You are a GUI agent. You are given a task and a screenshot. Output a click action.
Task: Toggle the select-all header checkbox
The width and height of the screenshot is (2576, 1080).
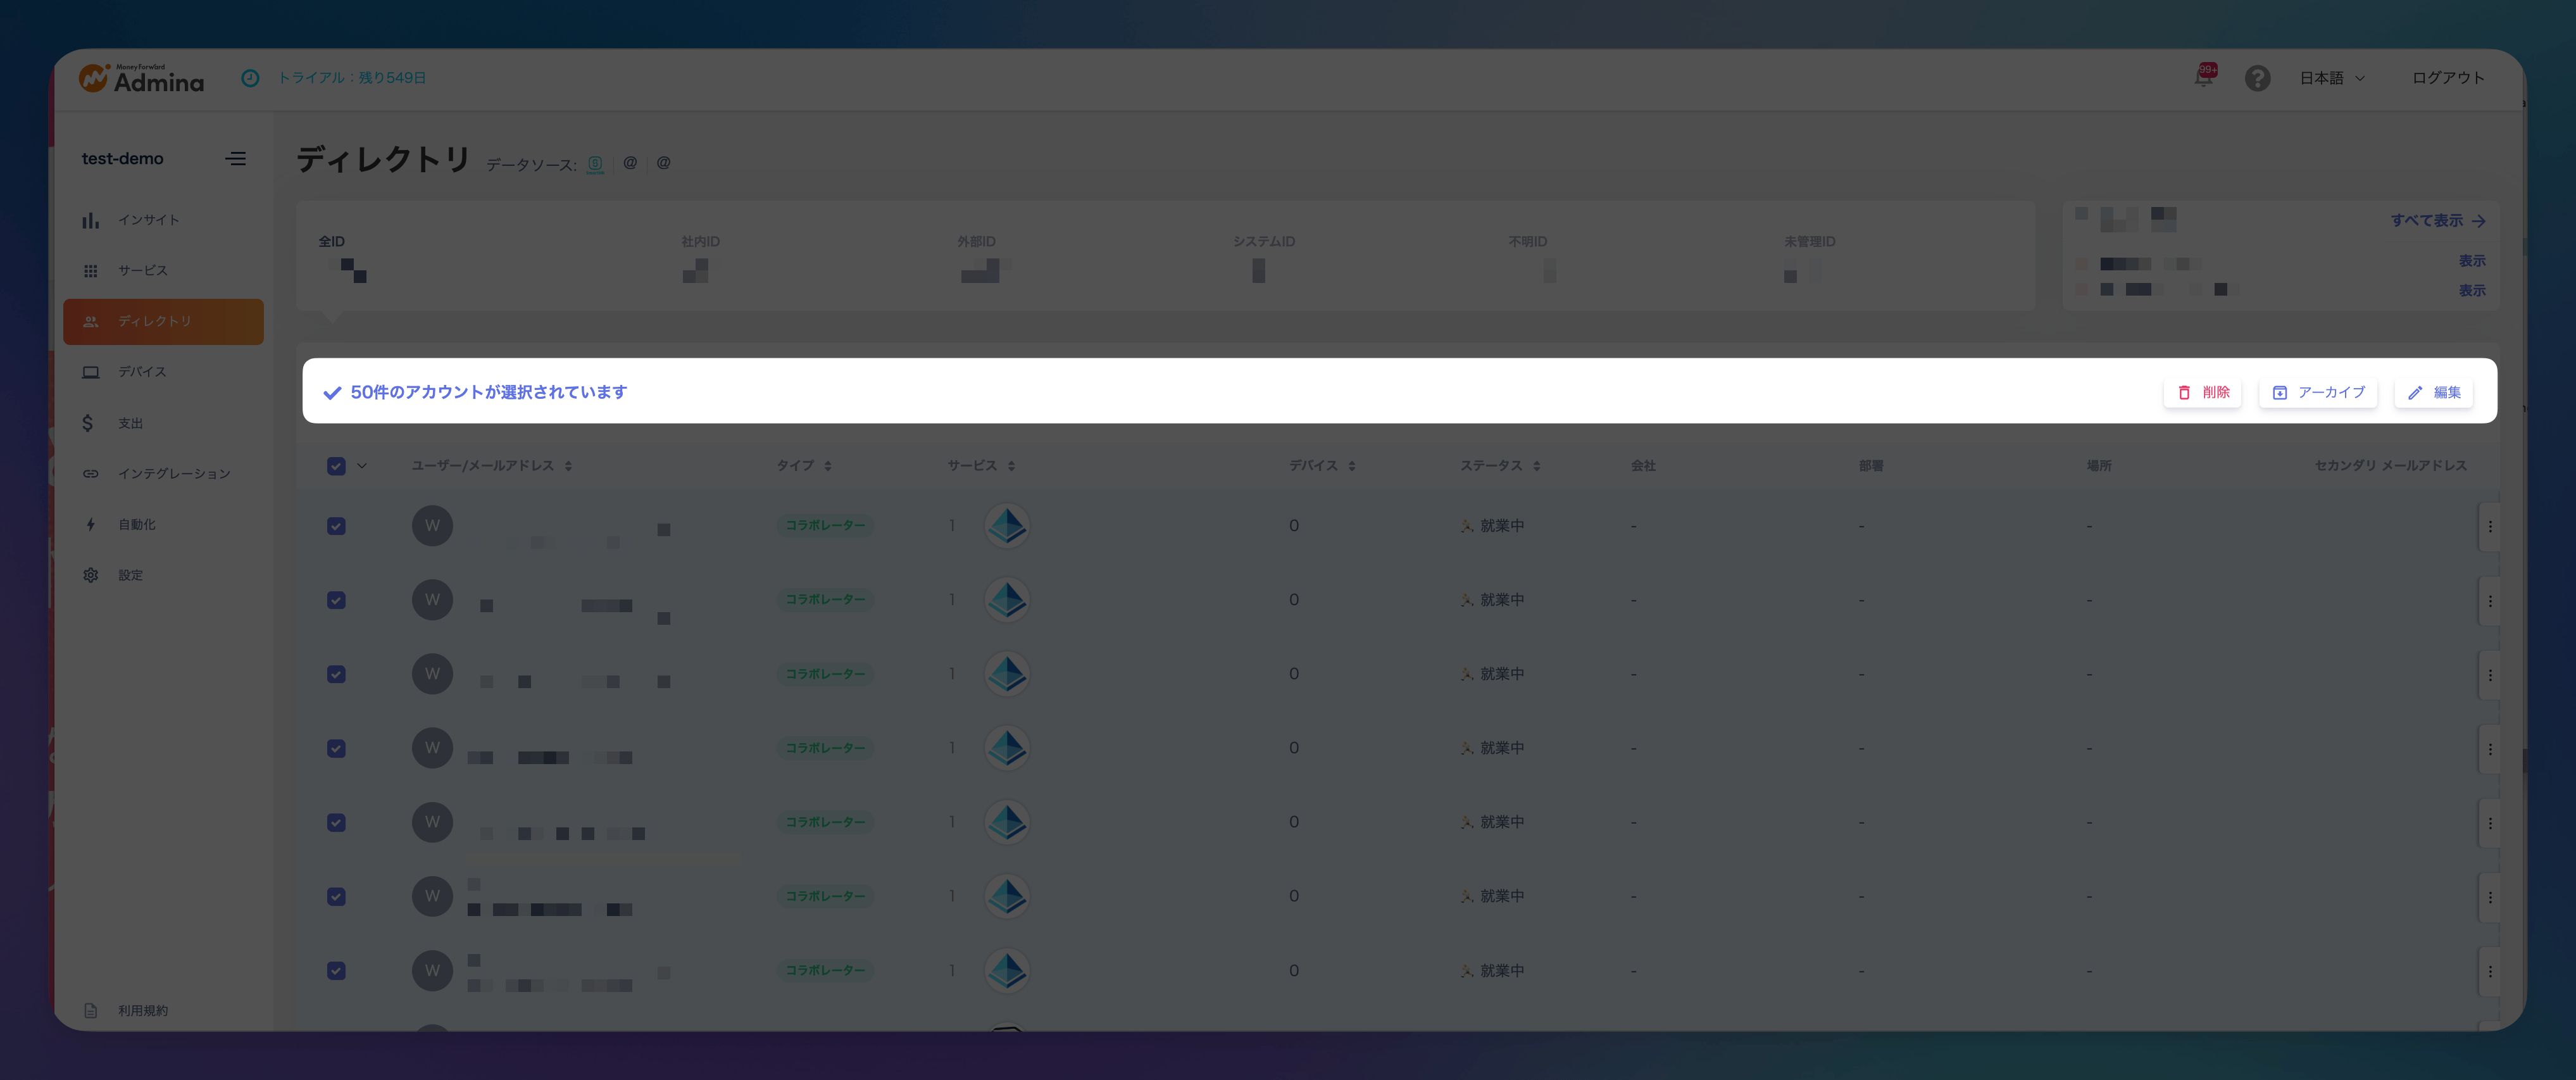[336, 466]
